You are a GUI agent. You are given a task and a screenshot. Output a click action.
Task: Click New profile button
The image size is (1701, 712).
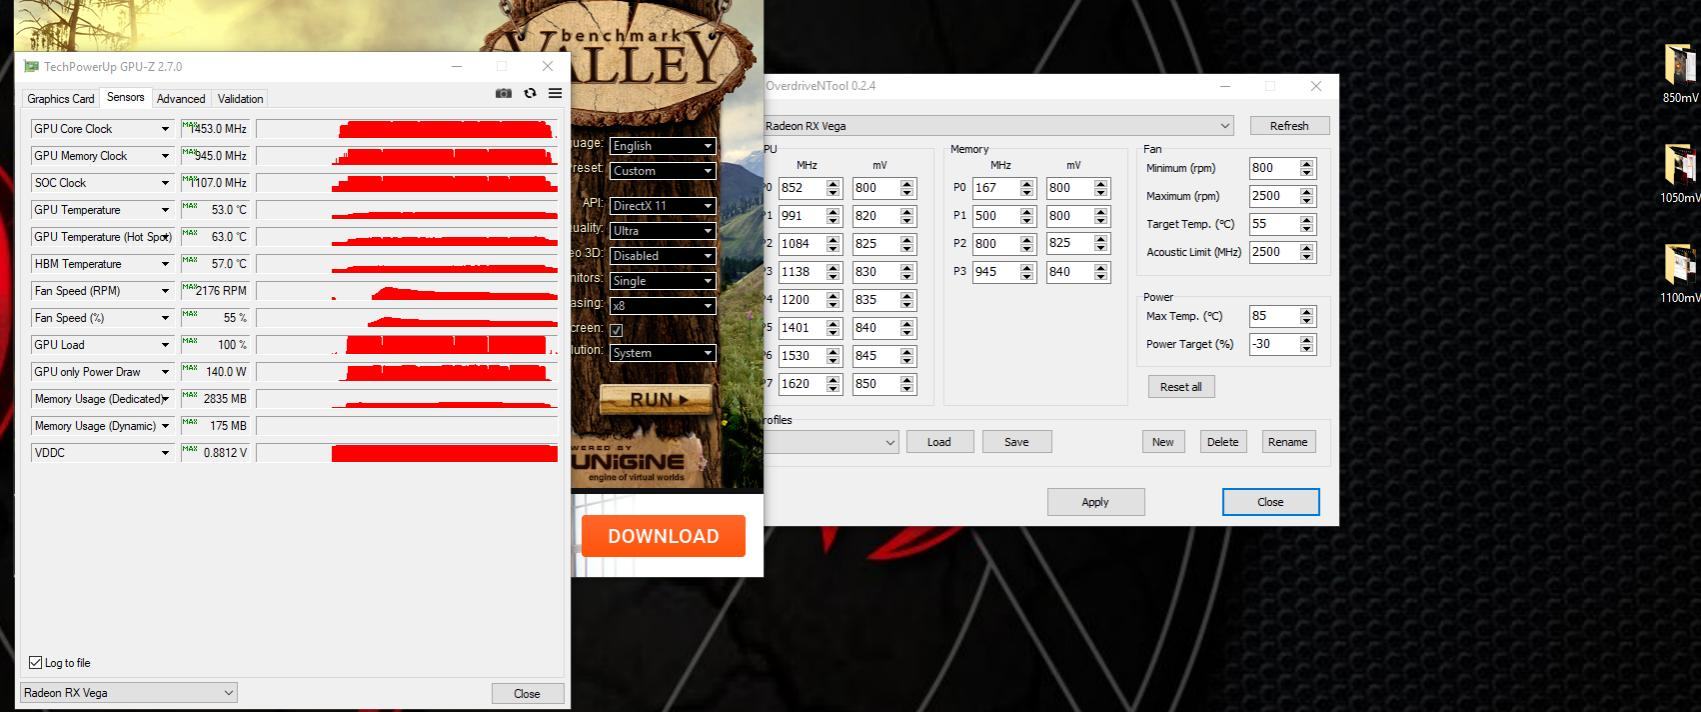pos(1163,442)
